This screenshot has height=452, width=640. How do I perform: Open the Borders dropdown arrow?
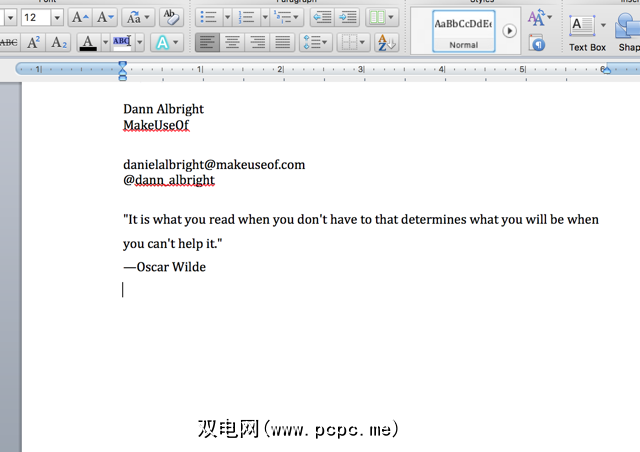[x=363, y=42]
